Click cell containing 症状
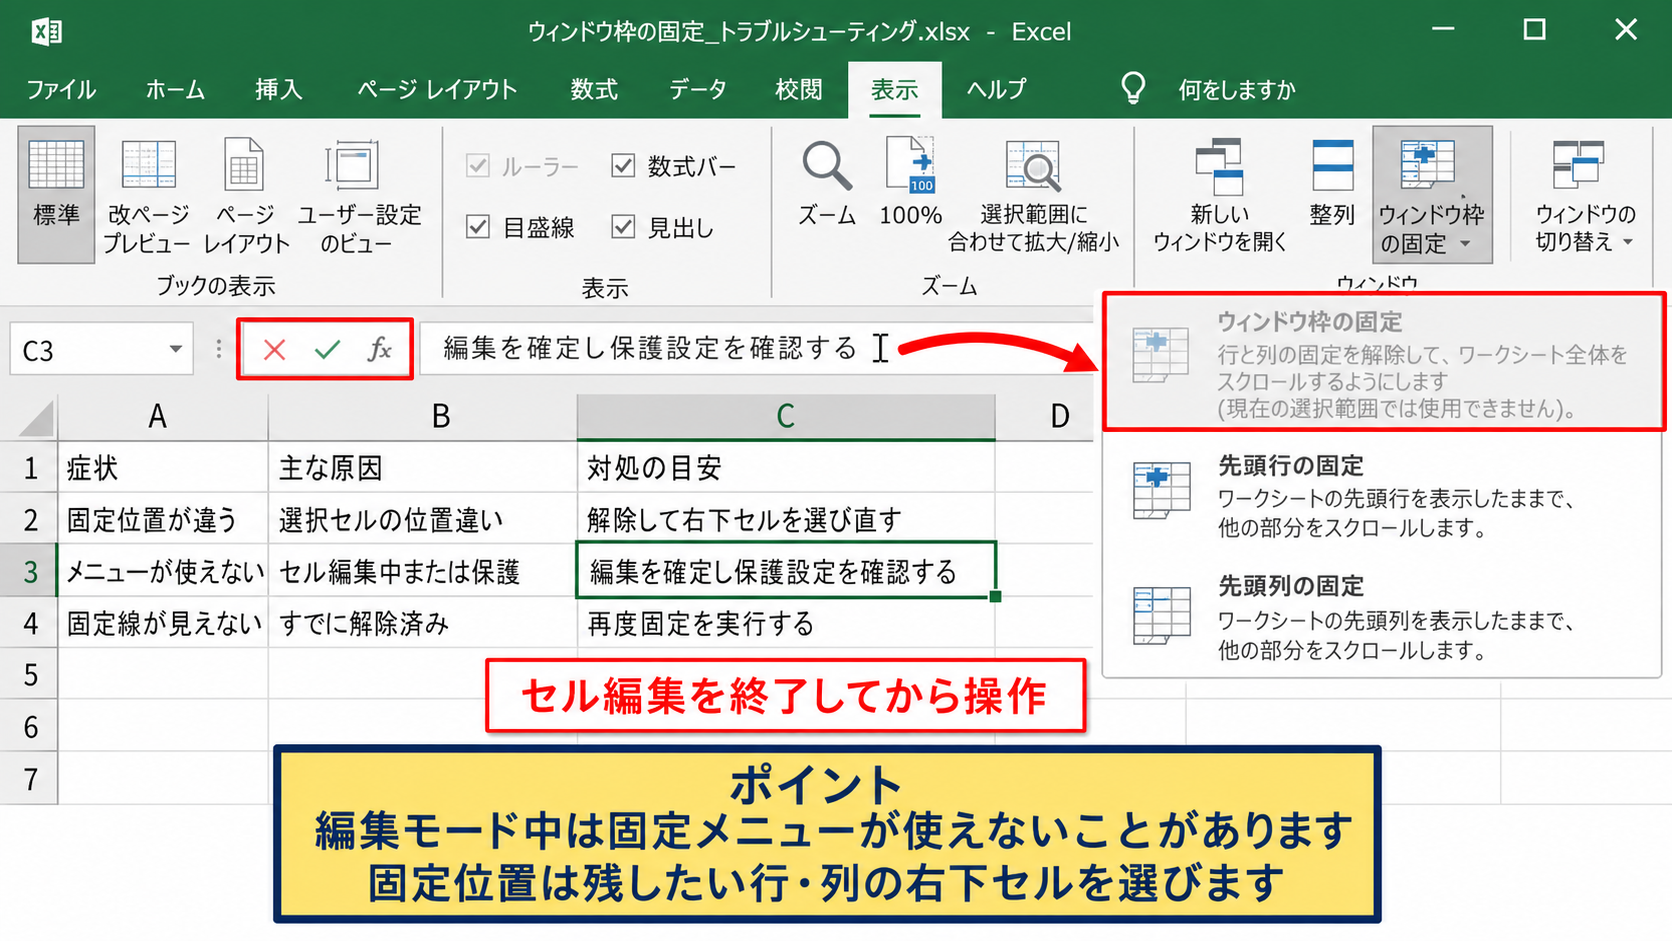The height and width of the screenshot is (941, 1672). pyautogui.click(x=162, y=467)
